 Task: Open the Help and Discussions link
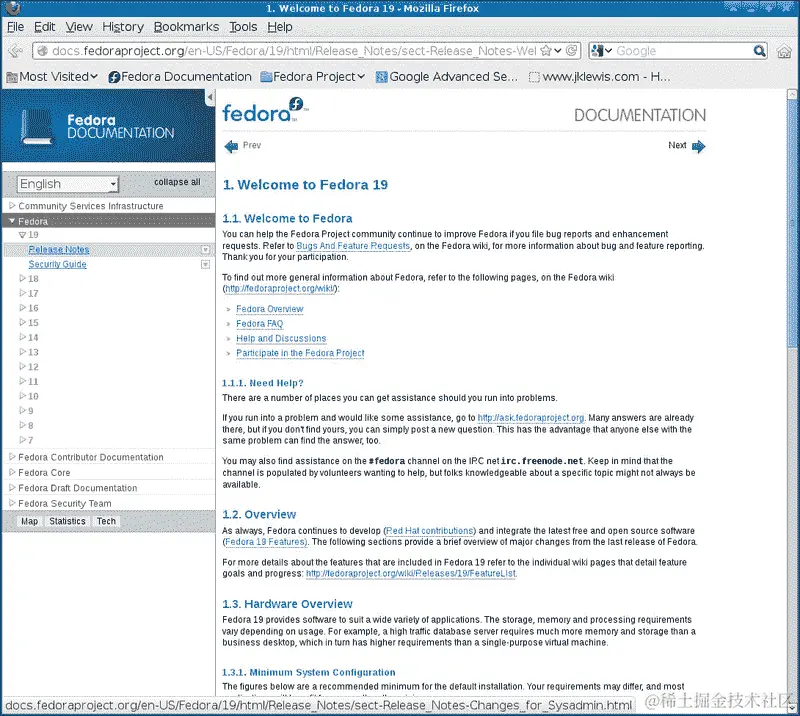click(x=281, y=339)
